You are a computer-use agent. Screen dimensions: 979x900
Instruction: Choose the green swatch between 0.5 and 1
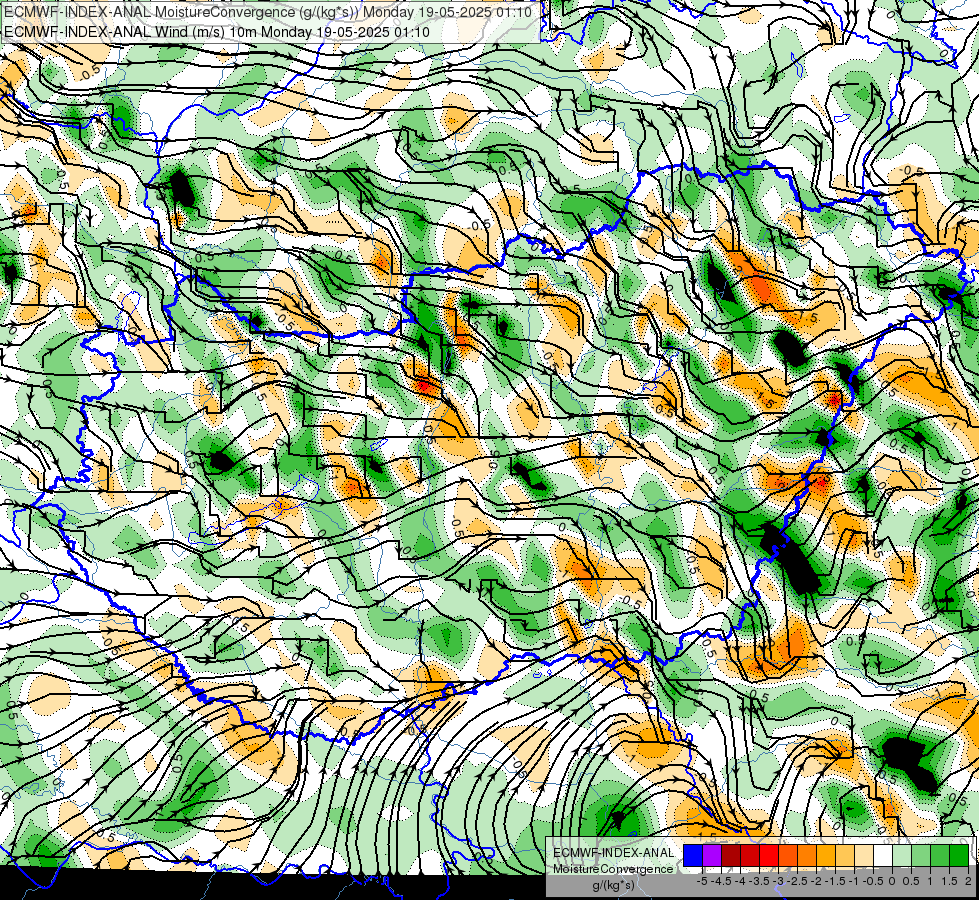[921, 855]
